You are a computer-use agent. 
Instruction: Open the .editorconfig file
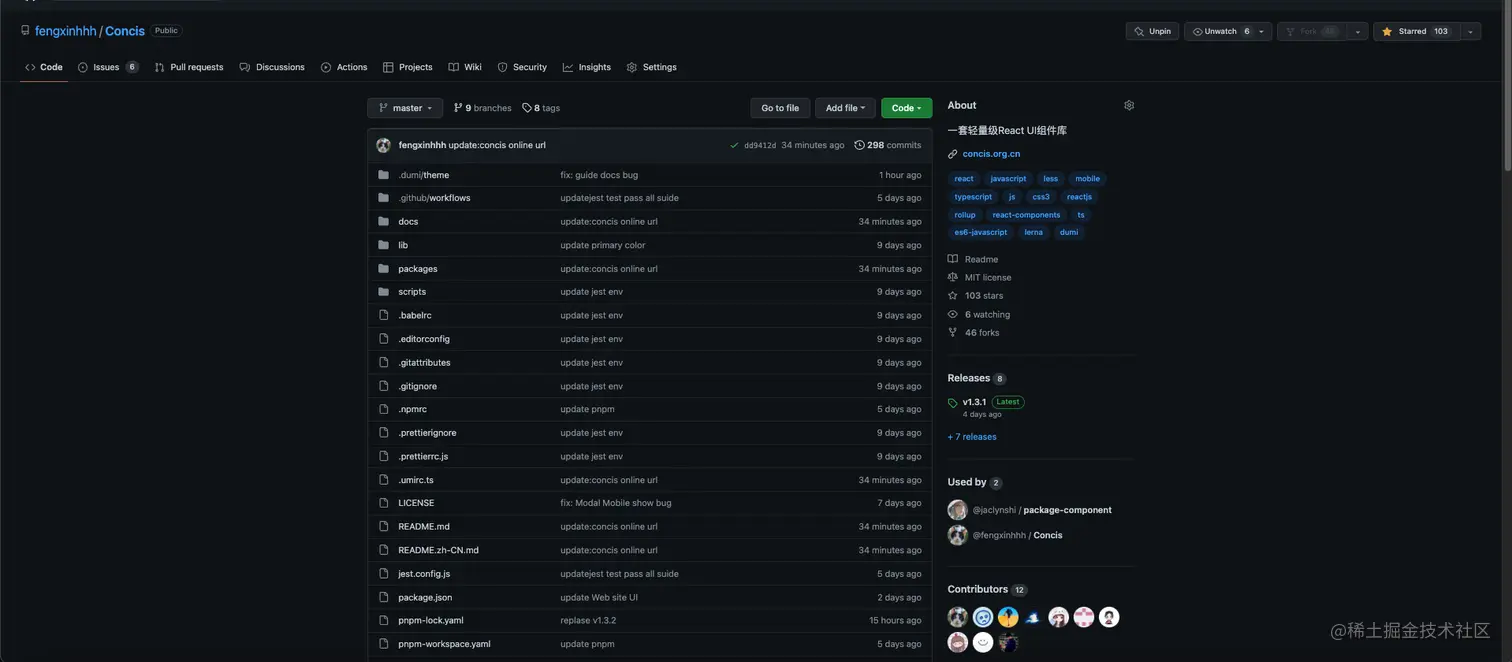point(424,339)
